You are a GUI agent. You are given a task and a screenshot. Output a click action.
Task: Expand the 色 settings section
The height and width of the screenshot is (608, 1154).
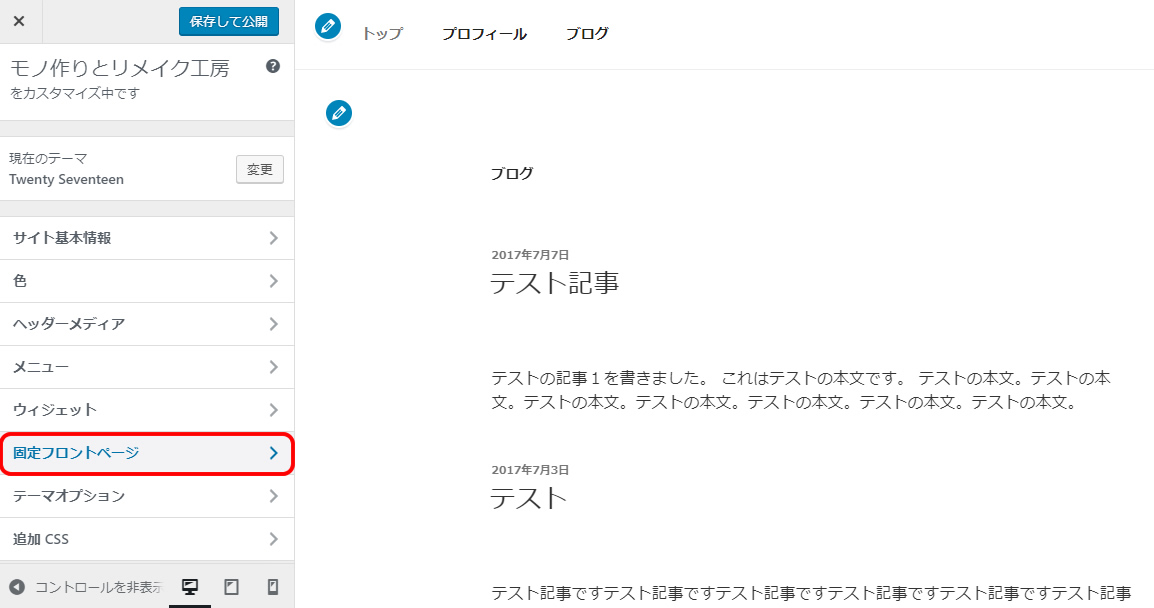tap(147, 281)
